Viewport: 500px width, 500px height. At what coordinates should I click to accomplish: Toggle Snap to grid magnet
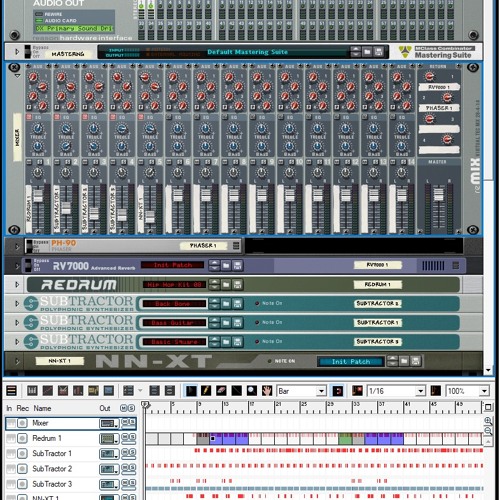[338, 390]
